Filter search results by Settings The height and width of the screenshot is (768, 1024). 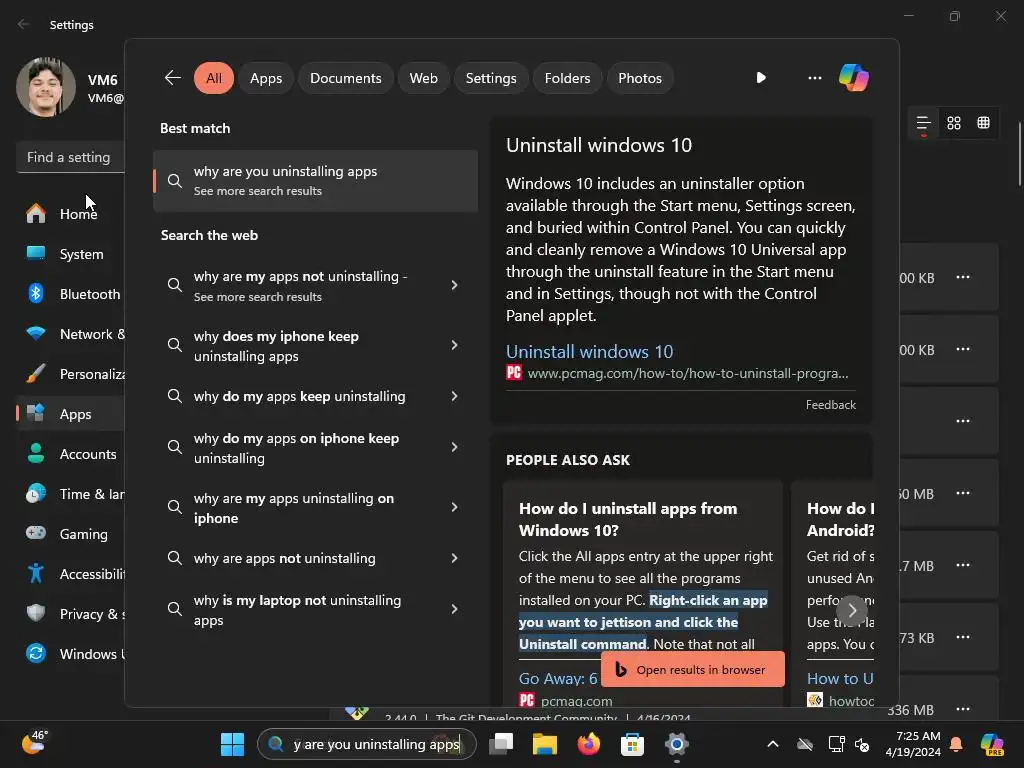490,78
